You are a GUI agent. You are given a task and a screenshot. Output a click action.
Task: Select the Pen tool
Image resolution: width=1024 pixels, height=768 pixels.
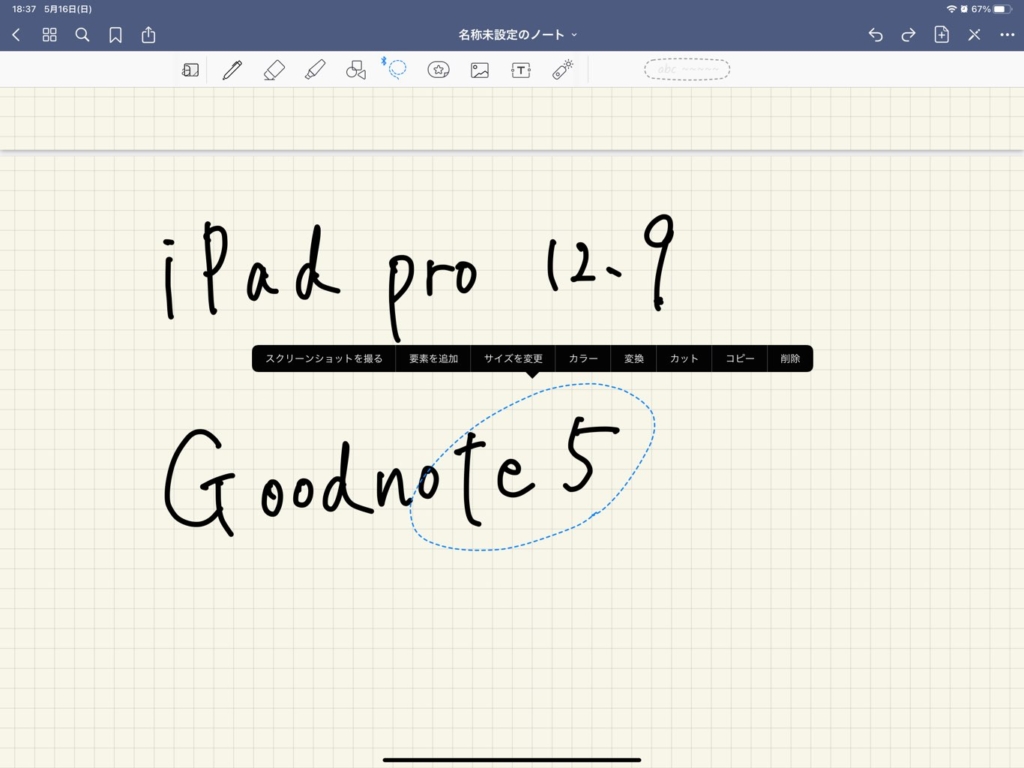tap(232, 70)
